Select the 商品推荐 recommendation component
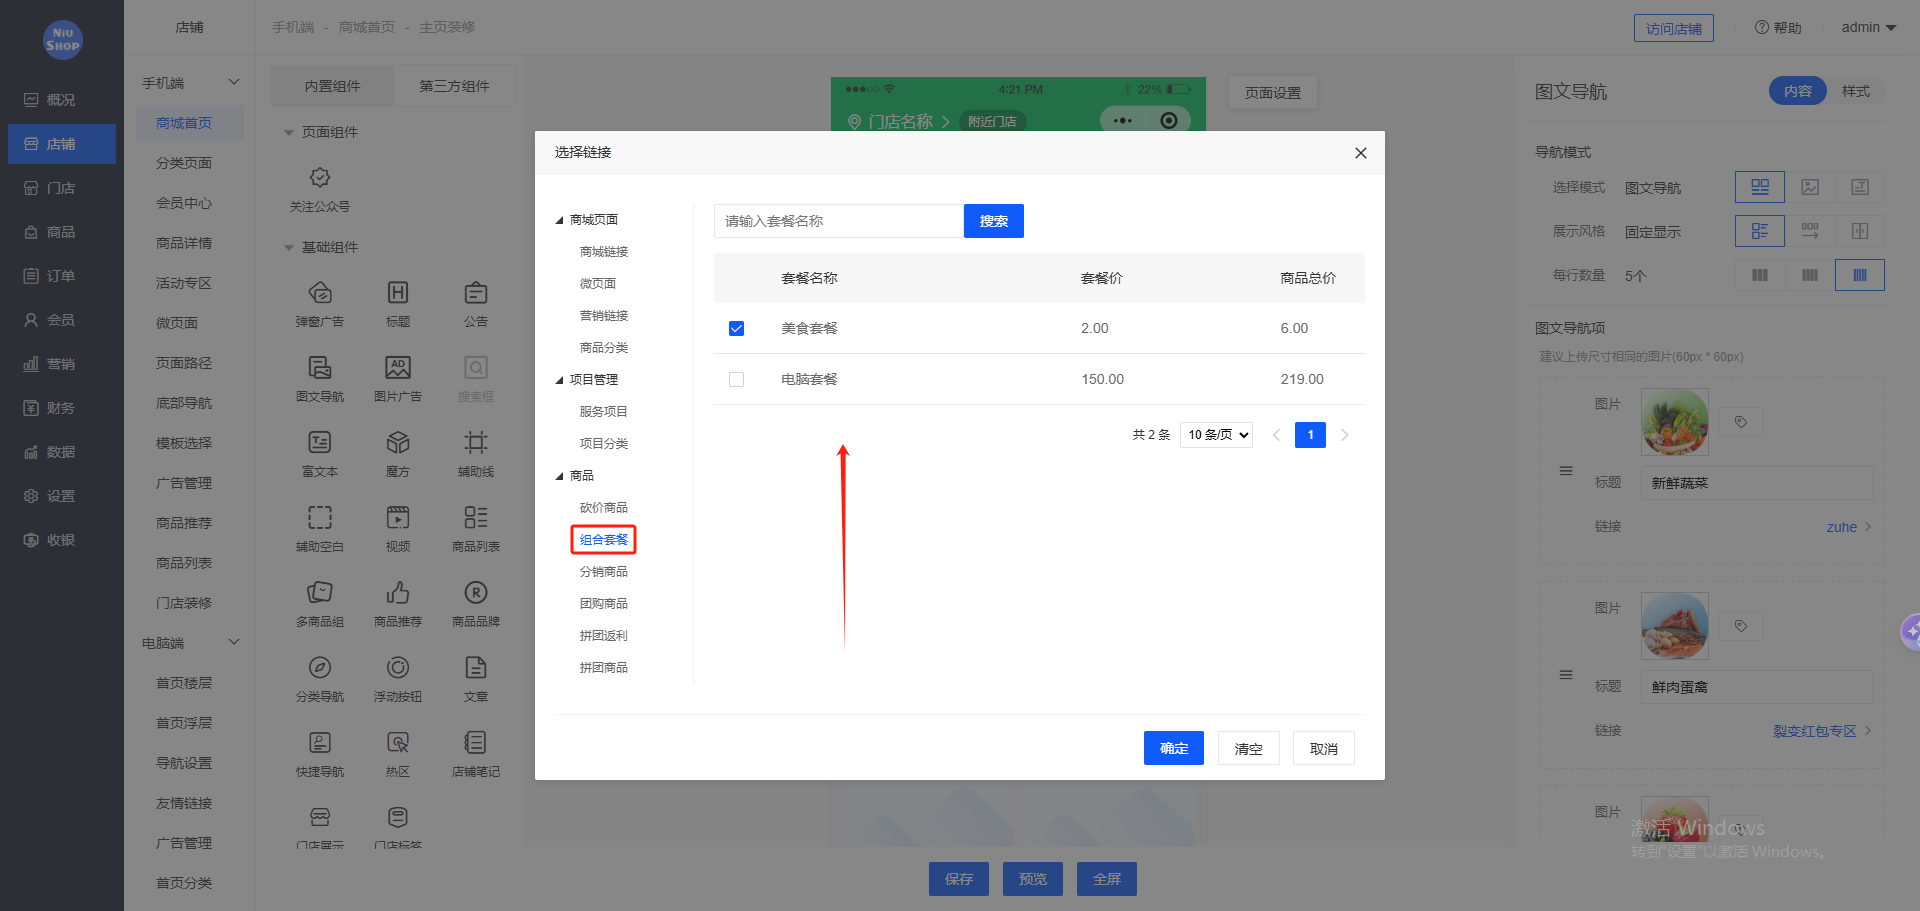This screenshot has height=911, width=1920. click(397, 602)
